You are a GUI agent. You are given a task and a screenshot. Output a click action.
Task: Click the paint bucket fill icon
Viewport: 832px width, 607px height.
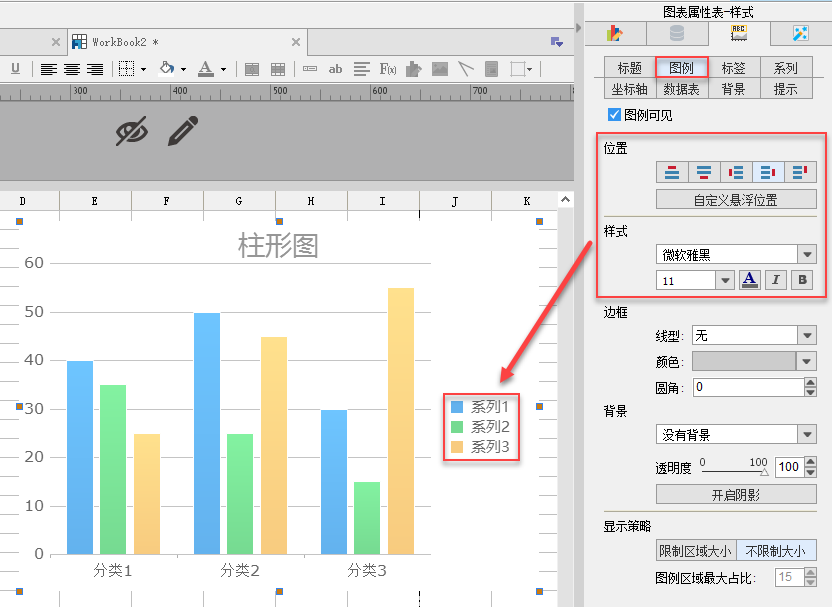(x=167, y=68)
